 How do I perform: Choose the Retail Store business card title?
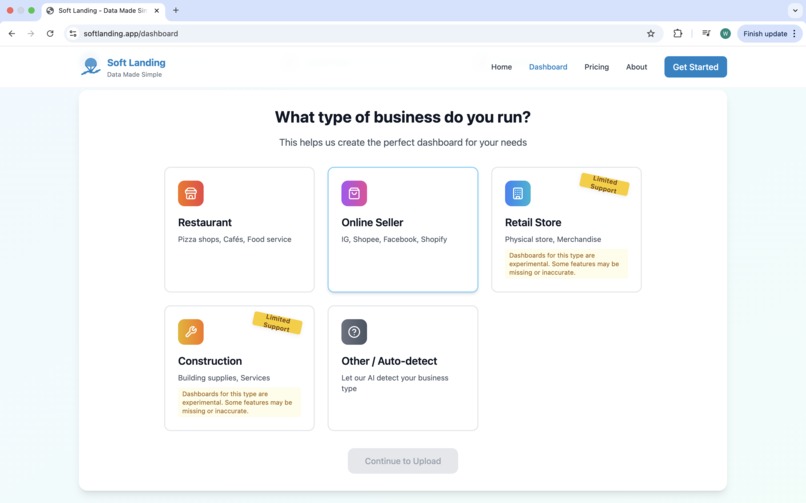[533, 222]
